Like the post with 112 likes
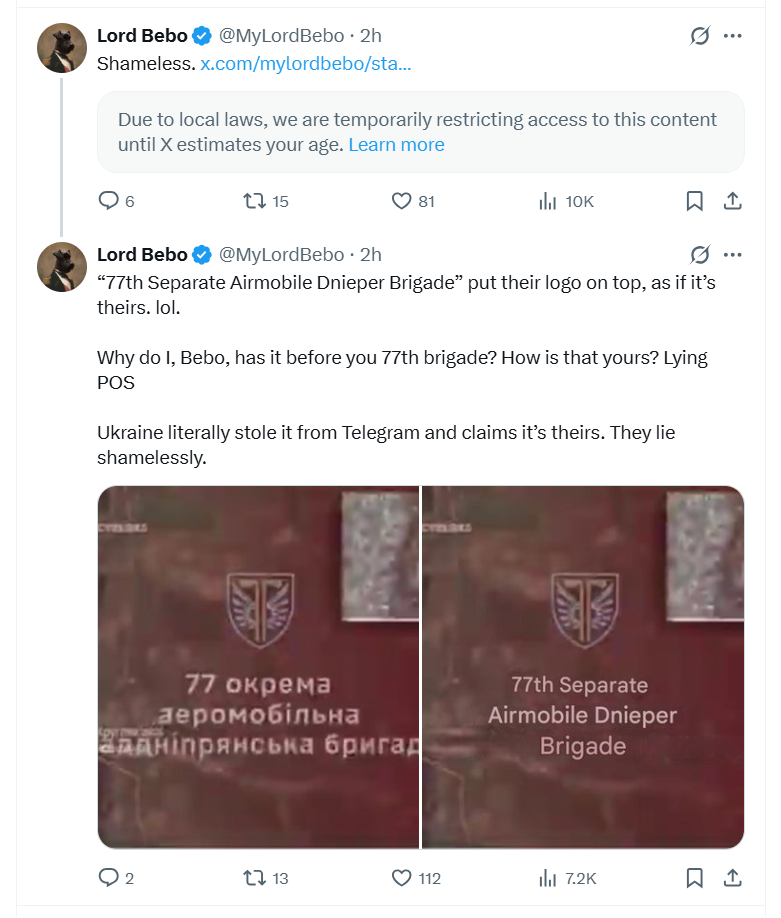 point(401,878)
